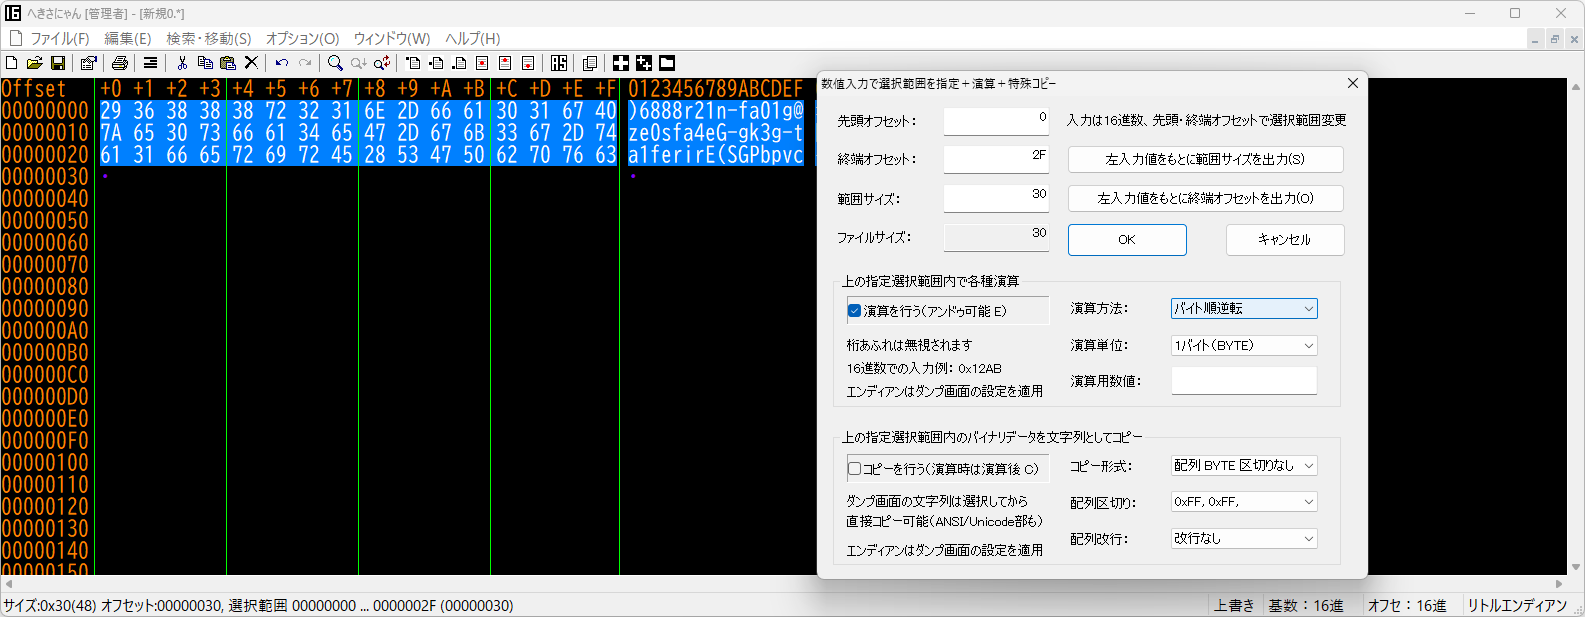Viewport: 1585px width, 617px height.
Task: Click the Print toolbar icon
Action: click(120, 63)
